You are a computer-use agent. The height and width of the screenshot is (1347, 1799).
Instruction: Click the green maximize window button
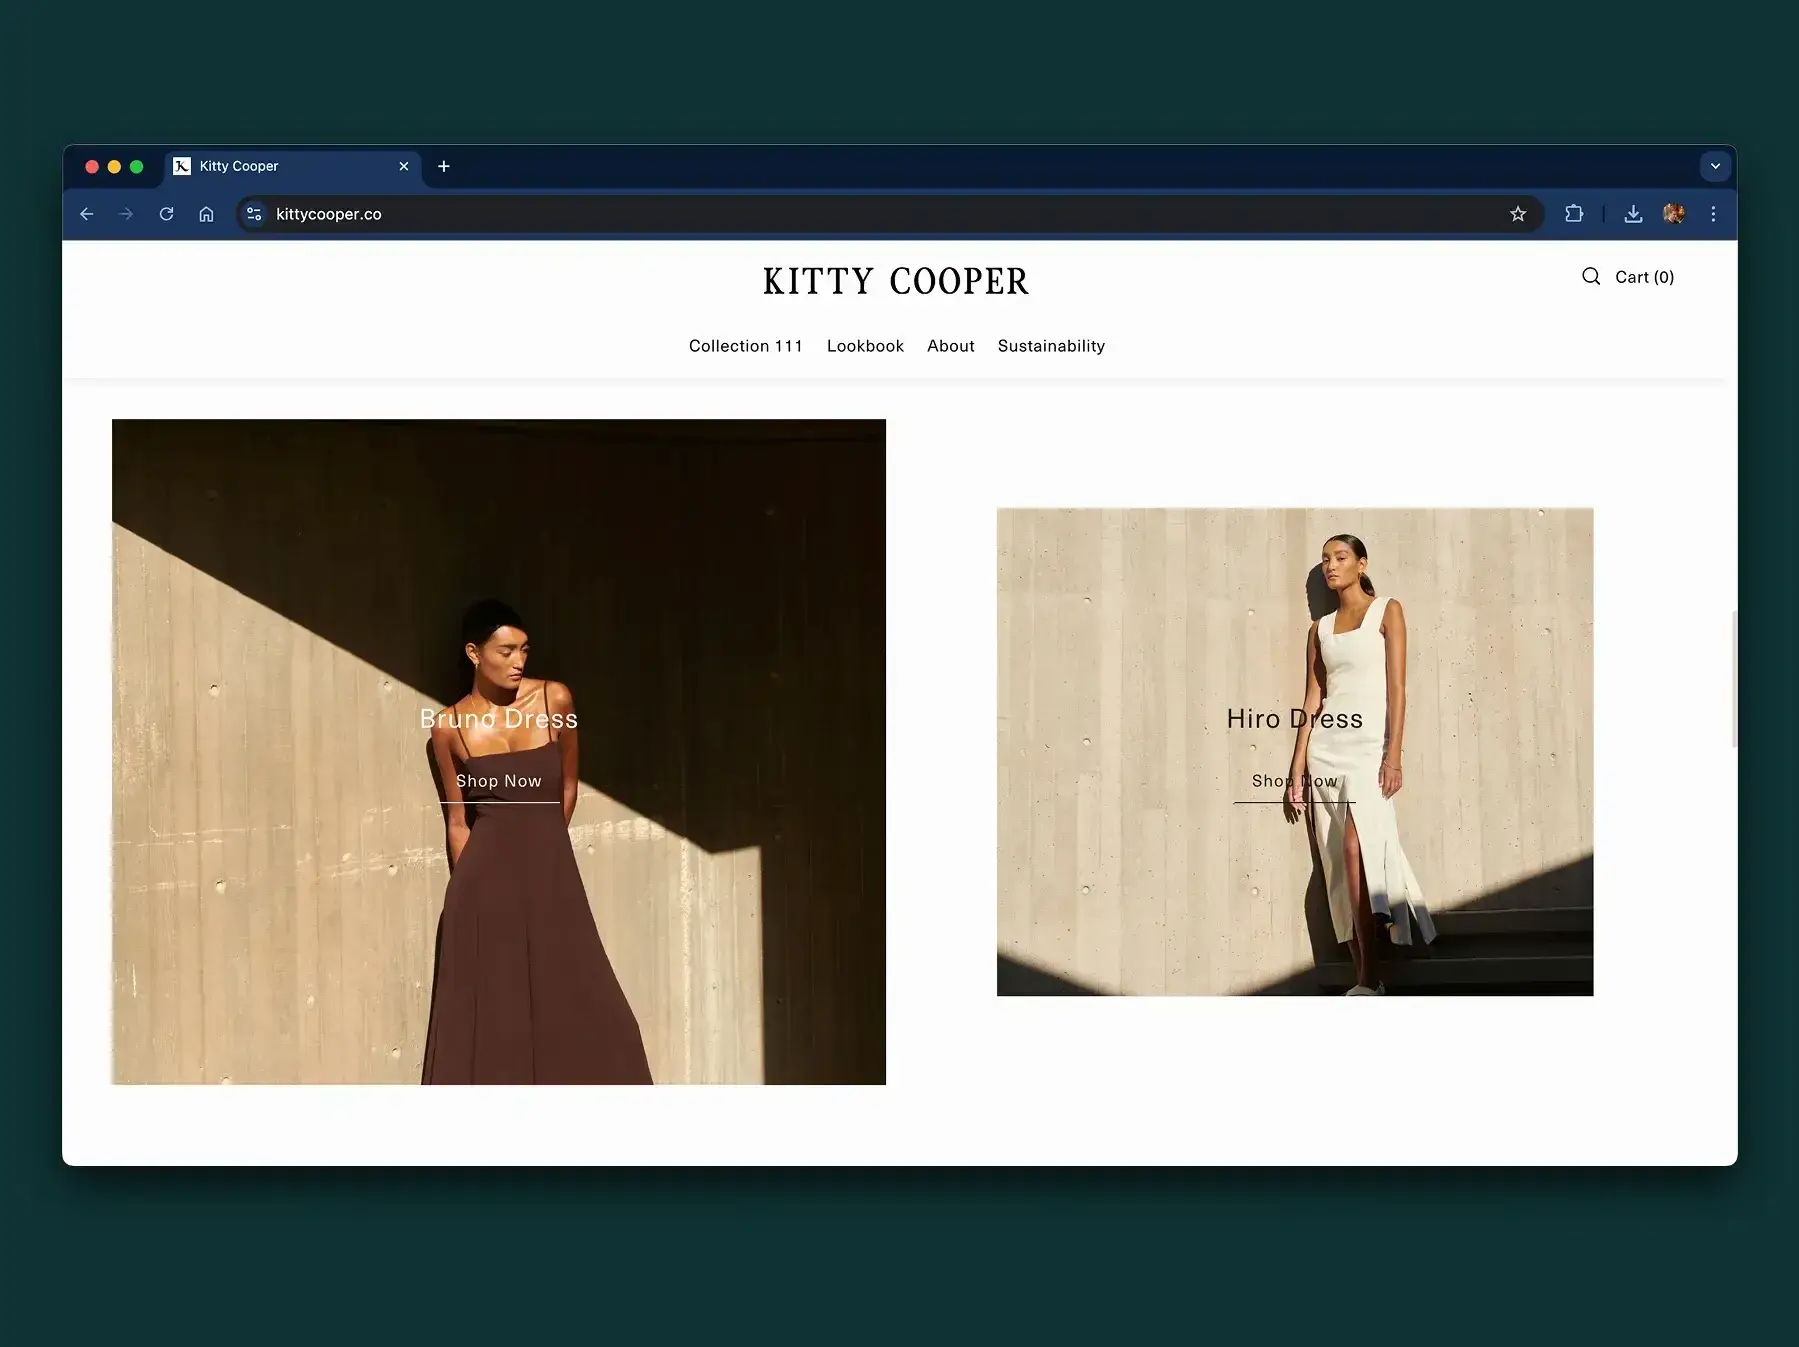click(137, 167)
